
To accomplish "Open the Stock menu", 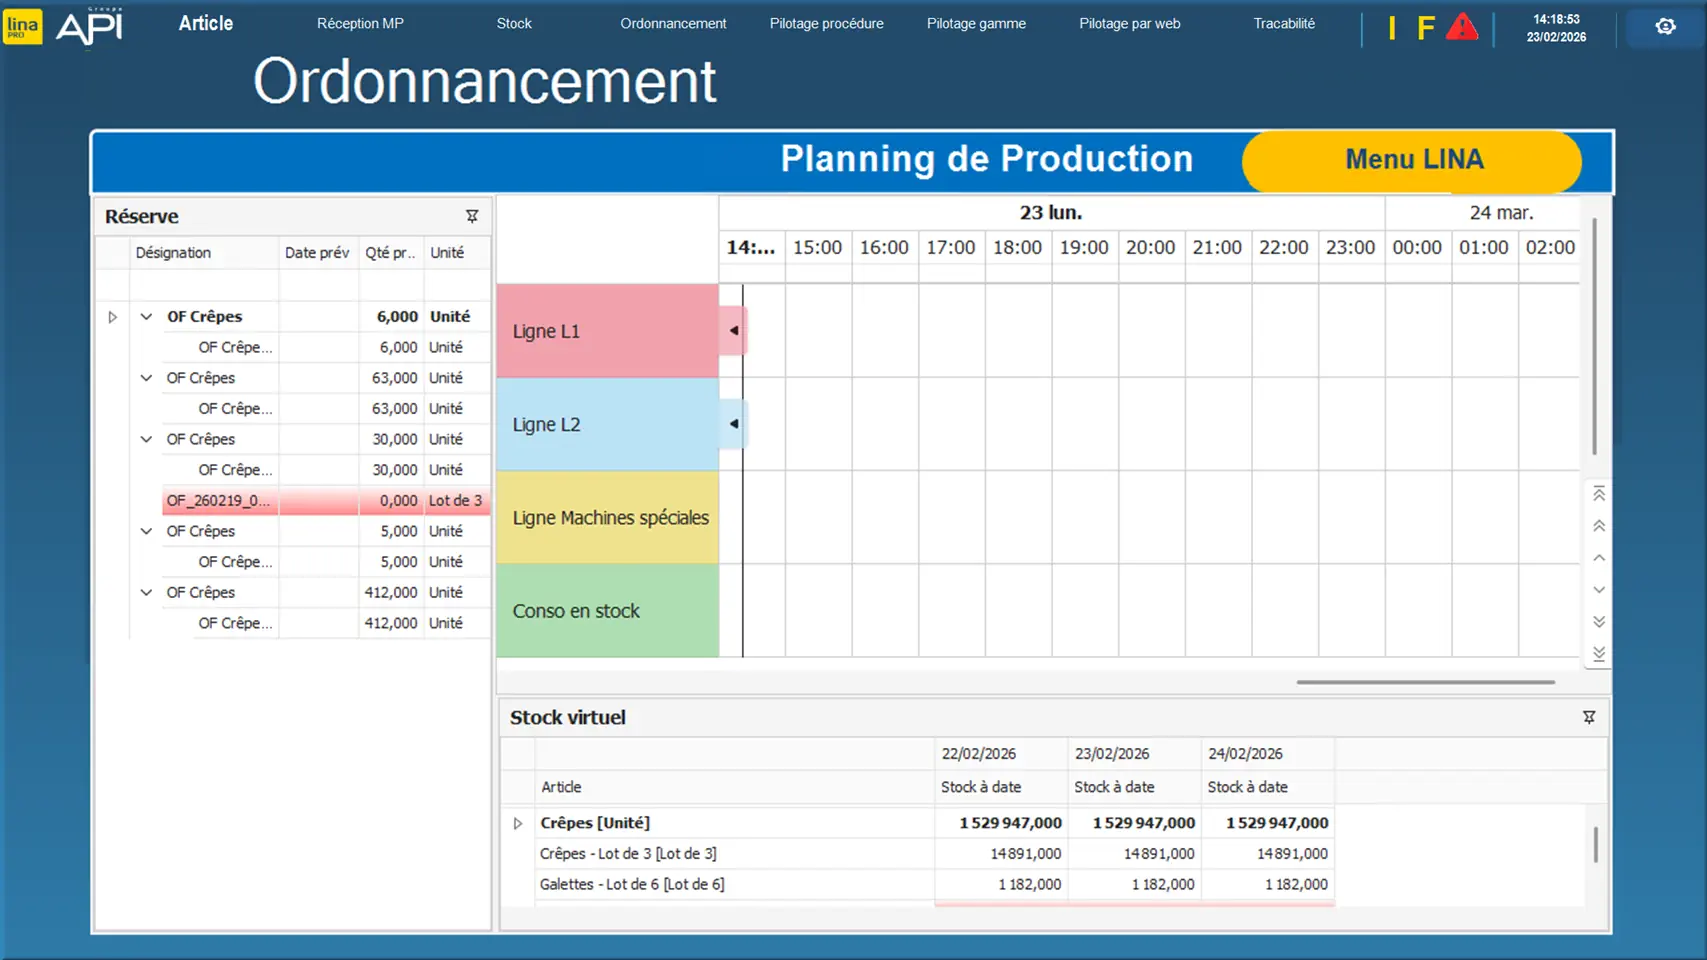I will (x=514, y=23).
